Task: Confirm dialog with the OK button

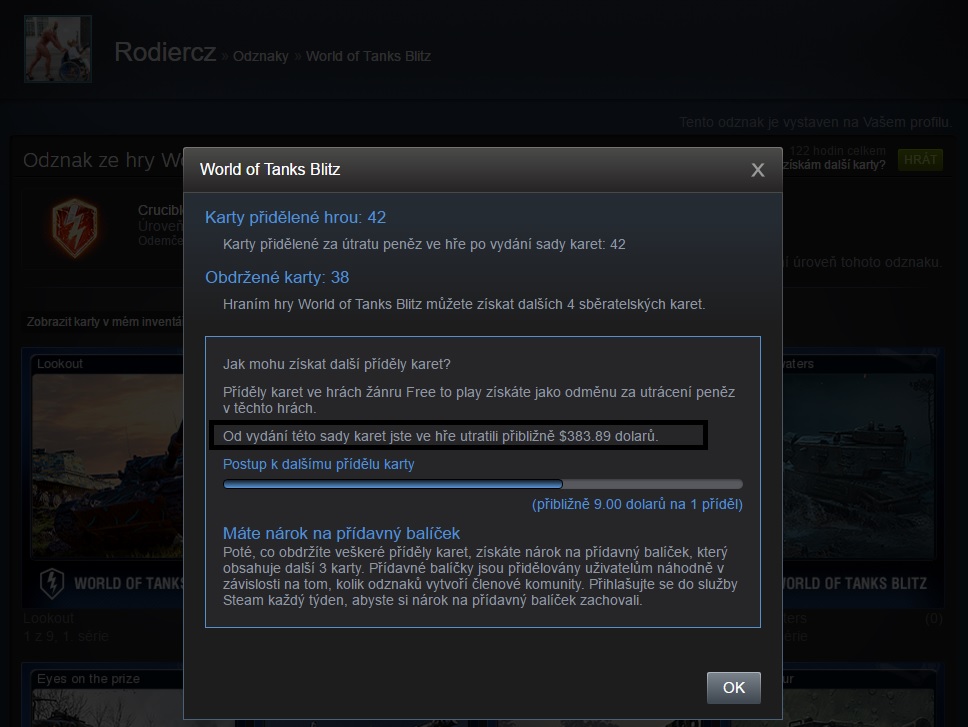Action: click(x=733, y=688)
